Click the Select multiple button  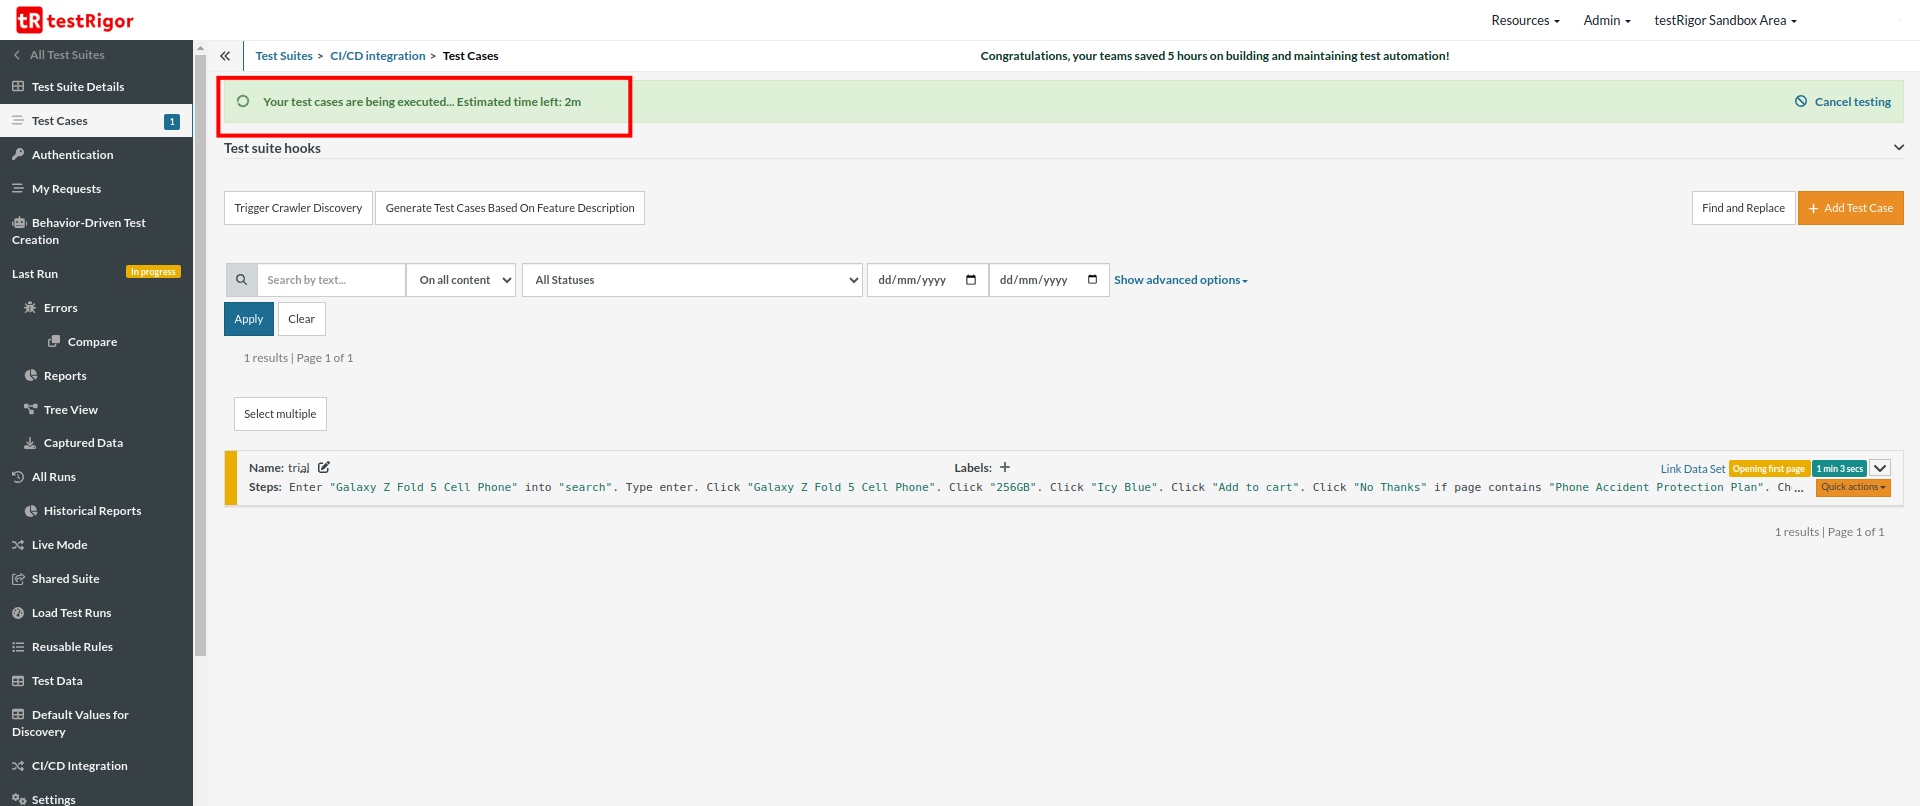[280, 414]
